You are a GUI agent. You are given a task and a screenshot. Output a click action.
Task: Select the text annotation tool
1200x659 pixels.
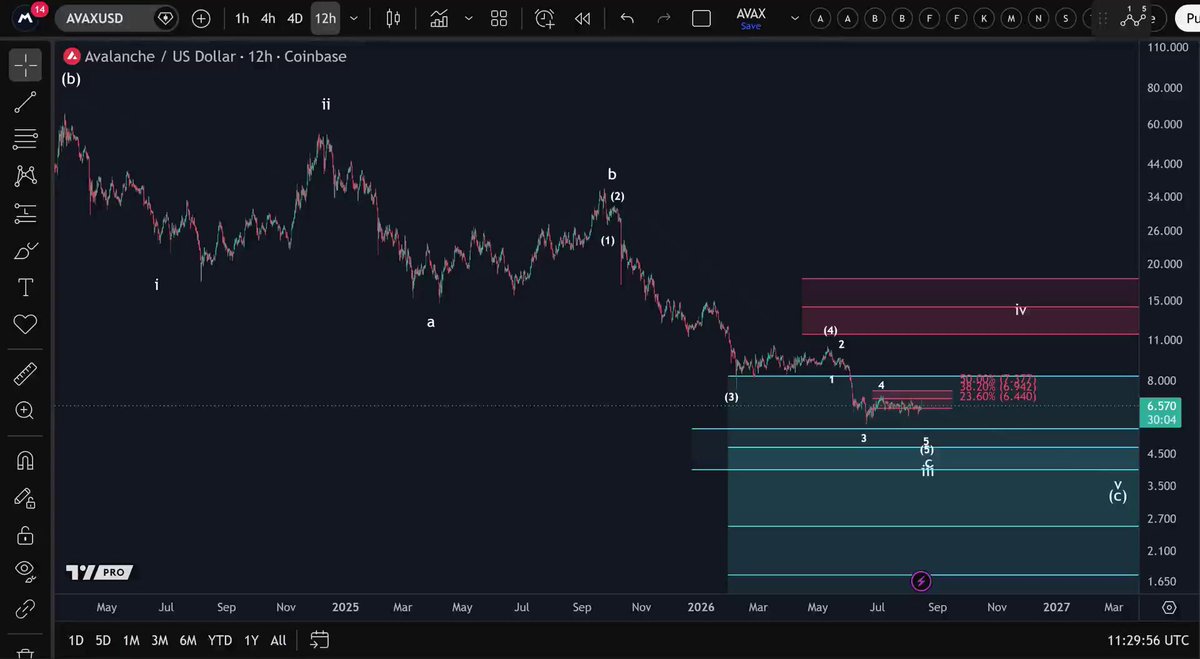(25, 288)
